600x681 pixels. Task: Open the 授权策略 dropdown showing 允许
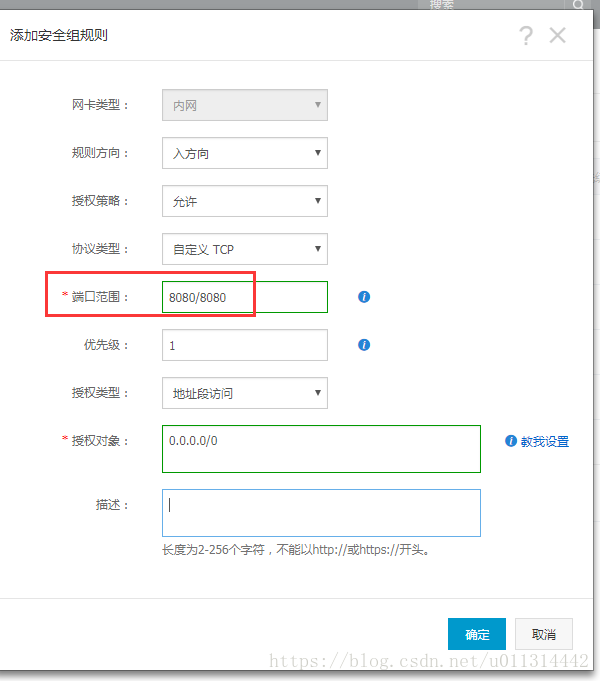point(245,201)
